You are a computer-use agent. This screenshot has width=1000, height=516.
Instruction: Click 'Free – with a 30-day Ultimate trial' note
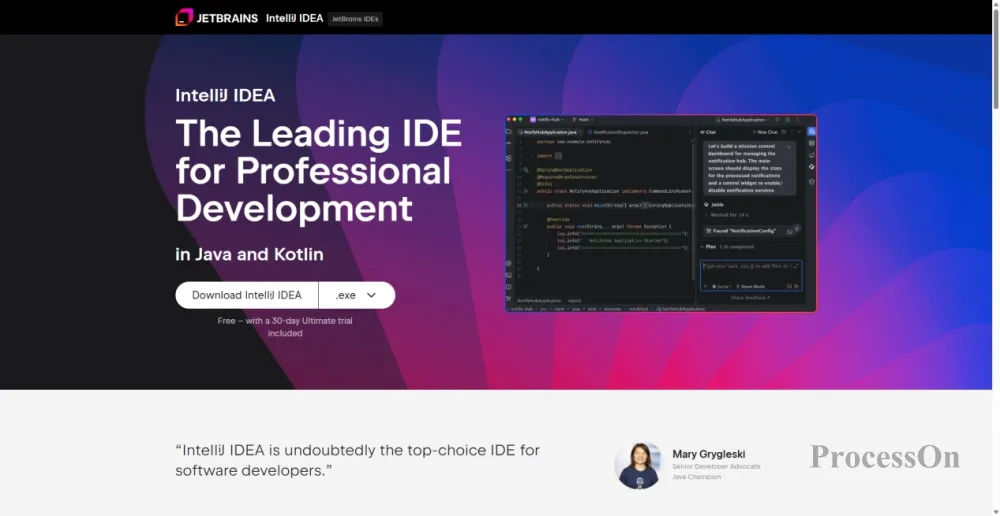tap(285, 327)
